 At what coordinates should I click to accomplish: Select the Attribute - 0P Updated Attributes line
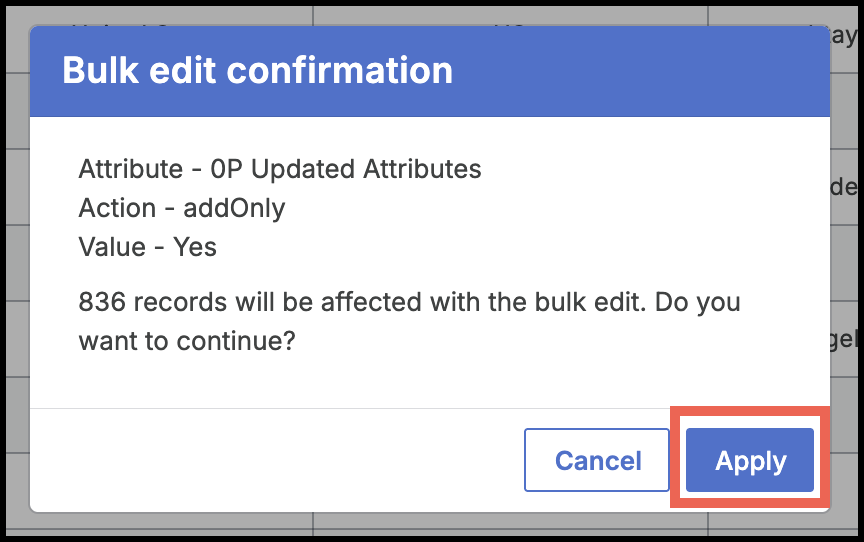tap(280, 169)
